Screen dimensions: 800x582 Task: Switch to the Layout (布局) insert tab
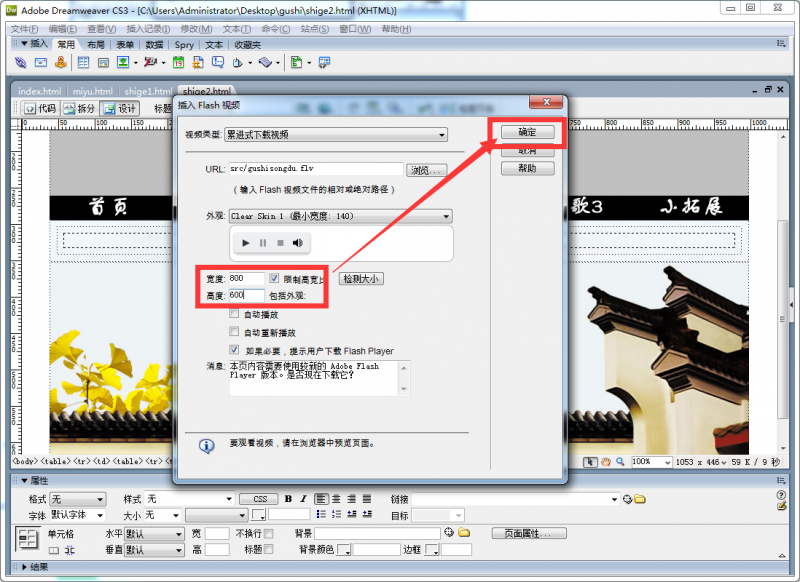pos(95,45)
